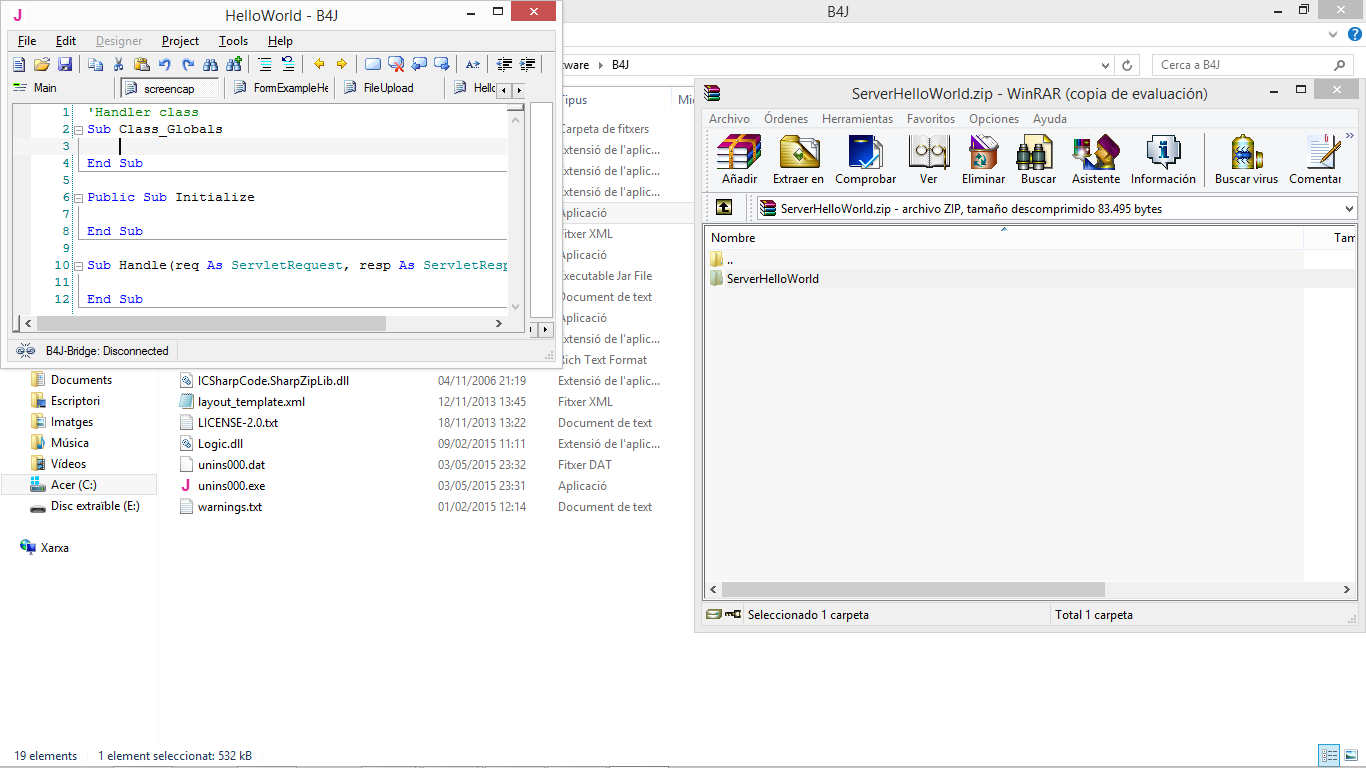Toggle a bookmark on the current line
The width and height of the screenshot is (1366, 768).
[373, 64]
